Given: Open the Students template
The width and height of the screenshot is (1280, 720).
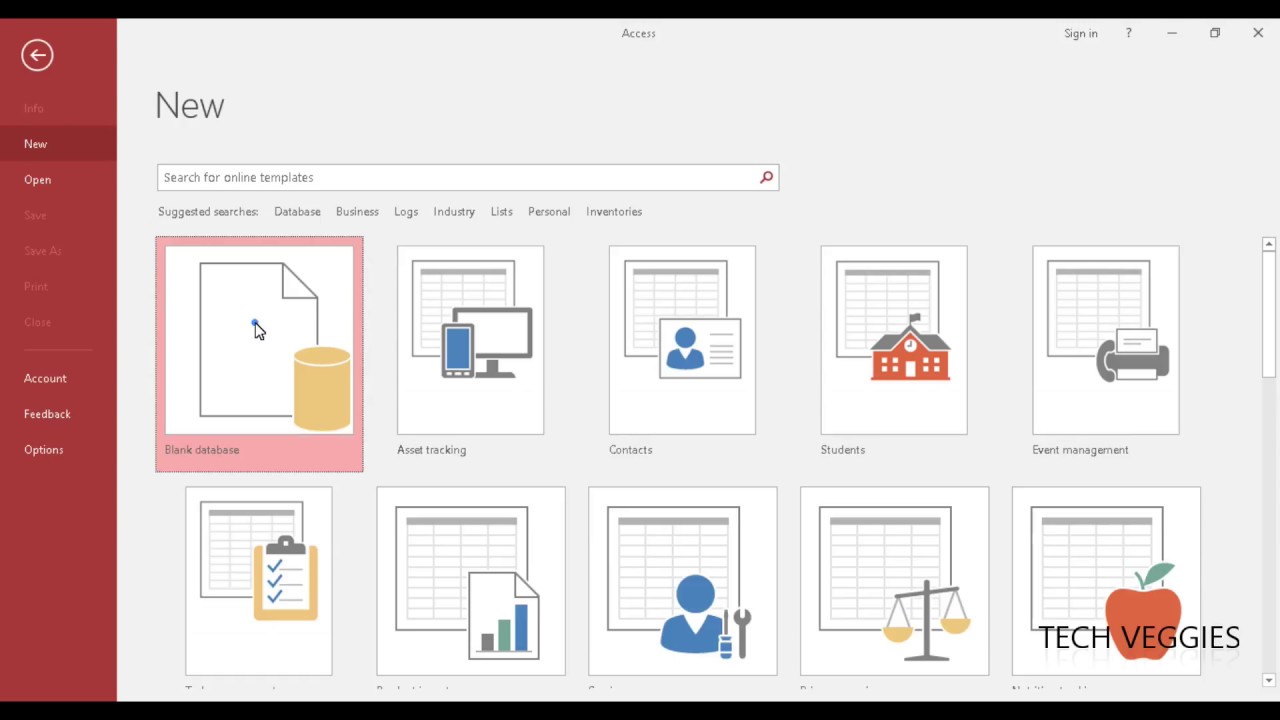Looking at the screenshot, I should click(x=894, y=340).
